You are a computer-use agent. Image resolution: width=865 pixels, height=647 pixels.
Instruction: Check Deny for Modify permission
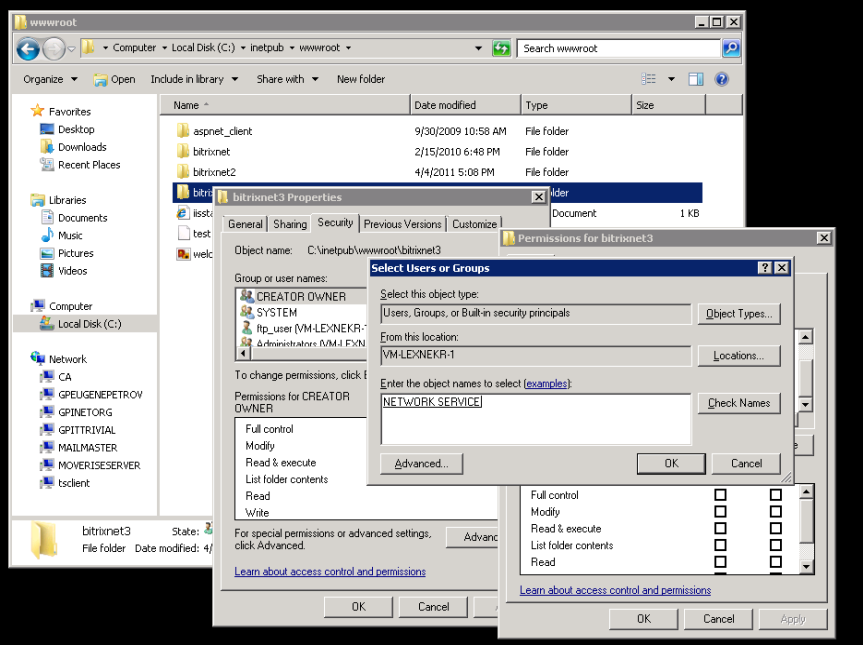pos(776,511)
